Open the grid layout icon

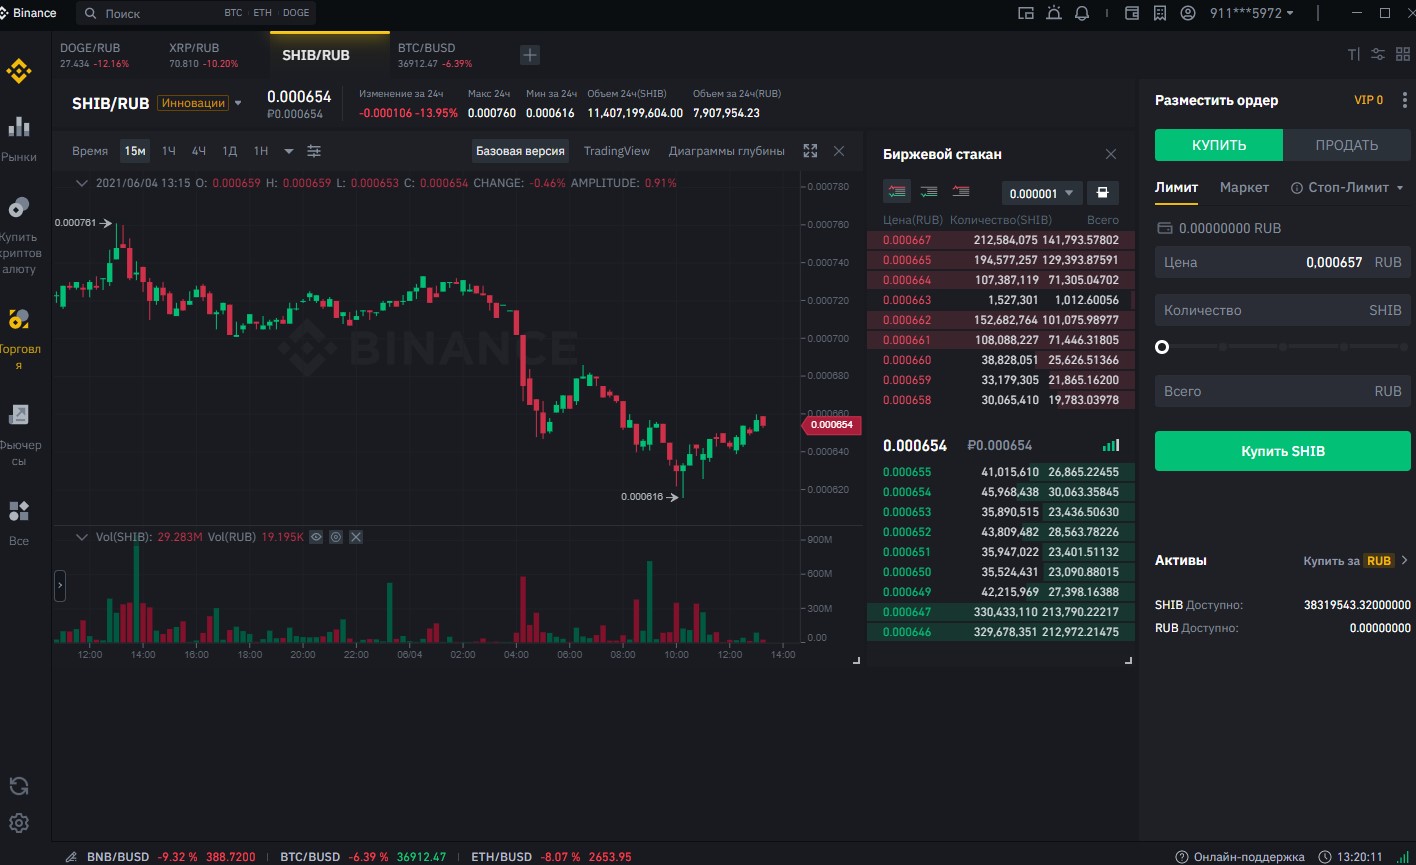[1403, 54]
